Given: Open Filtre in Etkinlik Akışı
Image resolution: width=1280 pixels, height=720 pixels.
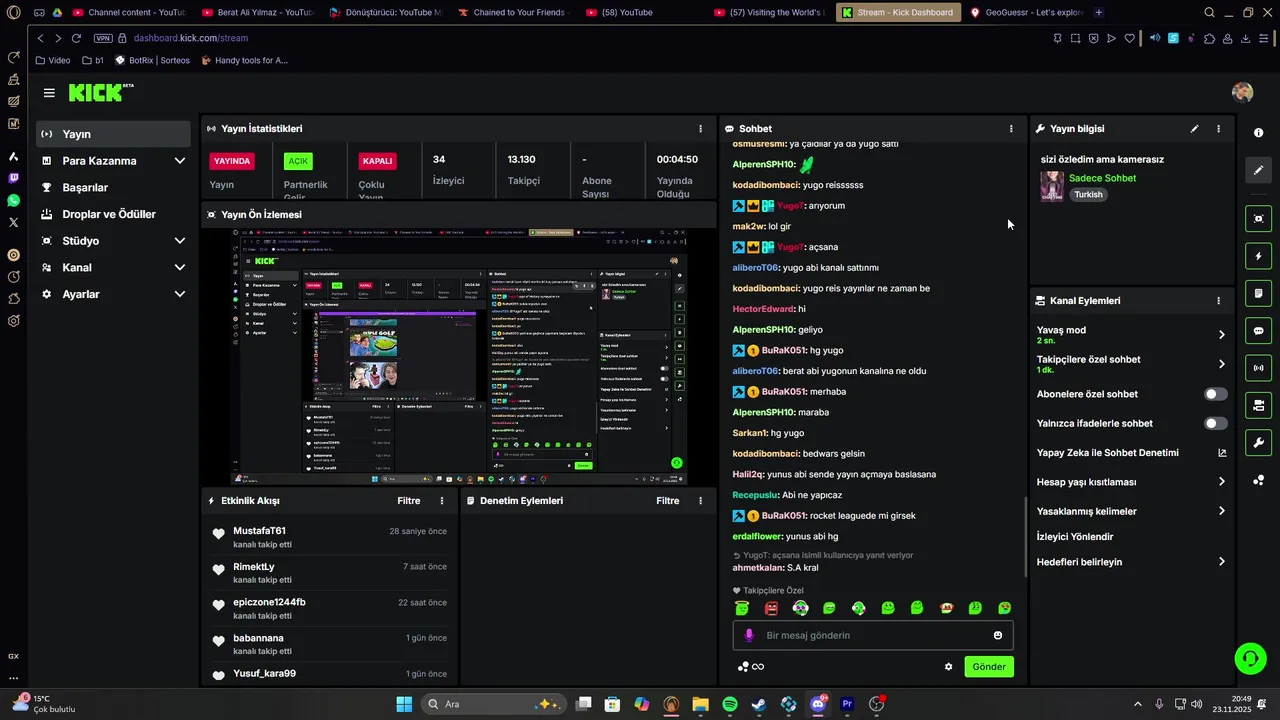Looking at the screenshot, I should pos(408,501).
